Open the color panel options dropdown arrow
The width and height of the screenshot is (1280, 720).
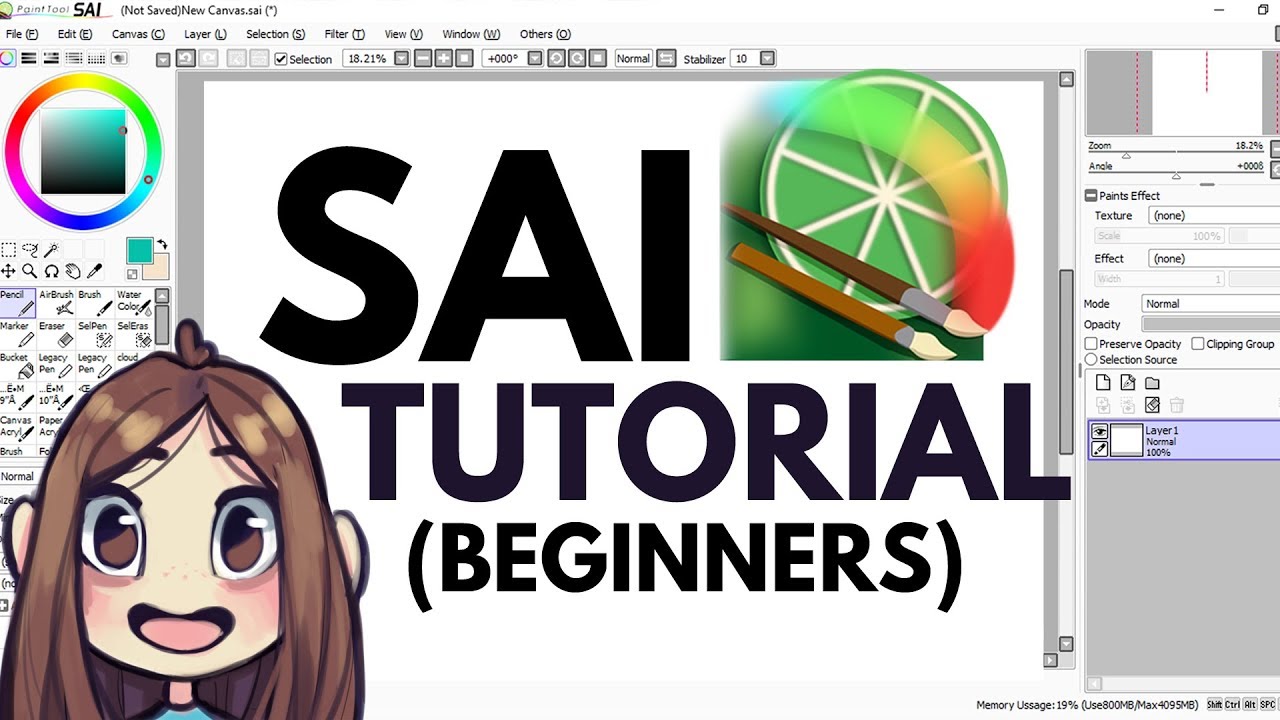[x=163, y=60]
